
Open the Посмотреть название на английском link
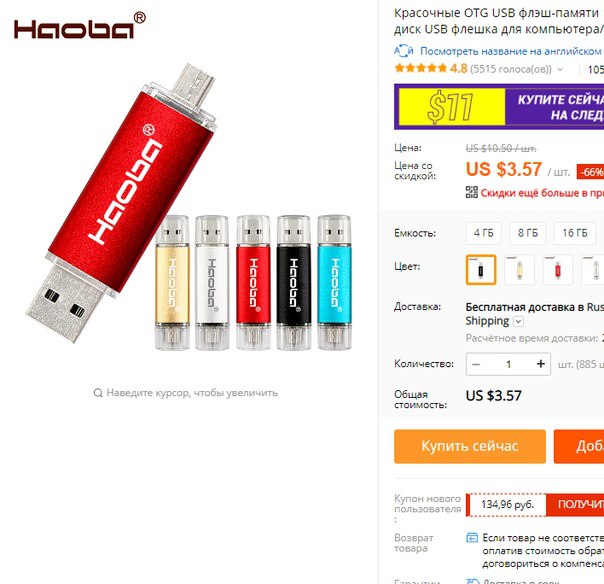point(511,51)
